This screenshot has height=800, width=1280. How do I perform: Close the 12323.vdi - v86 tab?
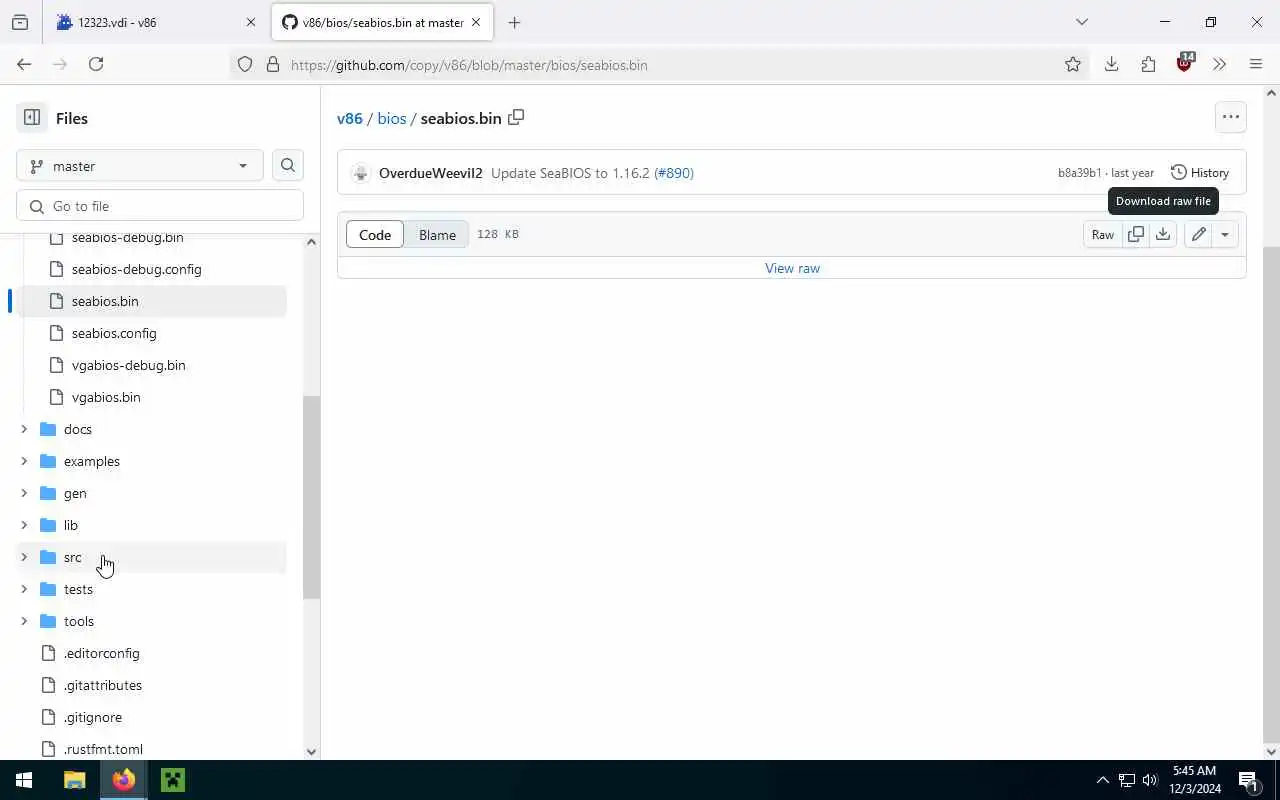[251, 22]
